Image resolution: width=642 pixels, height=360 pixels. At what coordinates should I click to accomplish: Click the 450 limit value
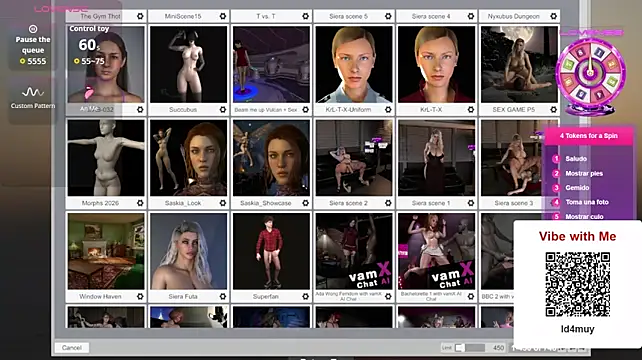pos(498,348)
